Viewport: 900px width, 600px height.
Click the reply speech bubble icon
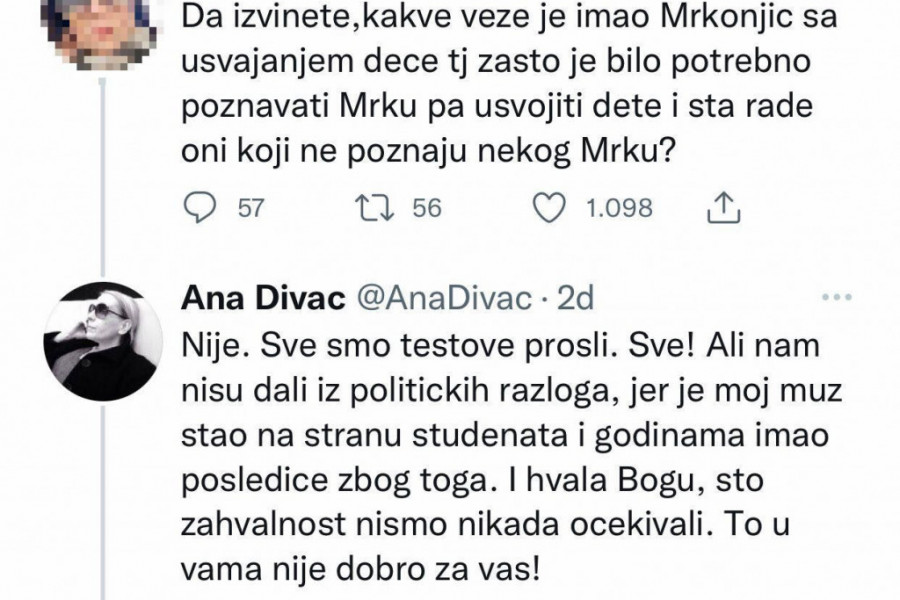tap(202, 208)
